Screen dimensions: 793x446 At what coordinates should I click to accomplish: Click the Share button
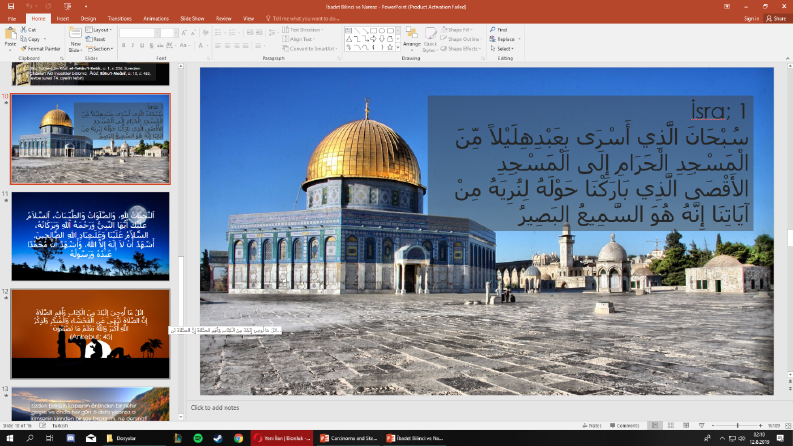tap(776, 19)
